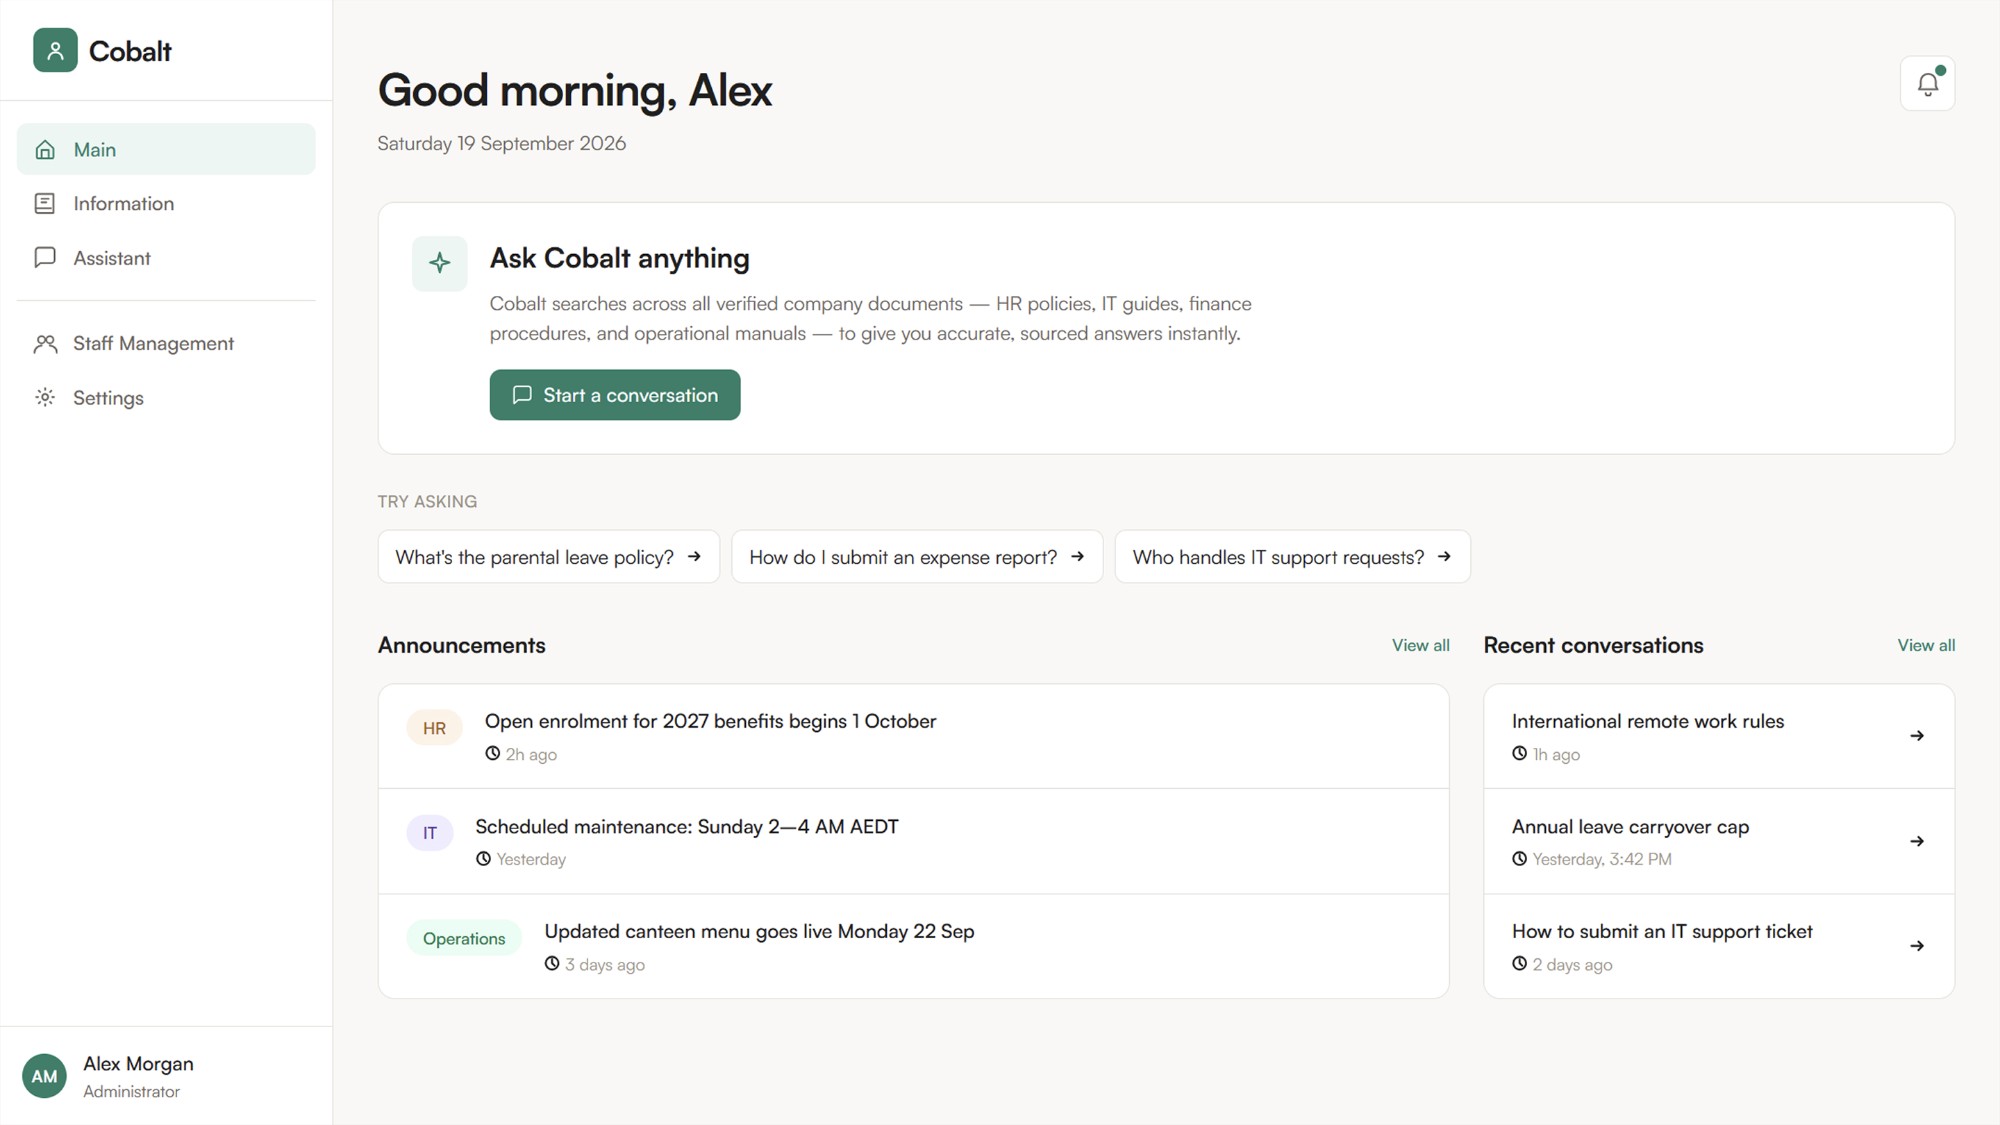Viewport: 2000px width, 1125px height.
Task: Click the AM avatar of Alex Morgan
Action: pos(44,1076)
